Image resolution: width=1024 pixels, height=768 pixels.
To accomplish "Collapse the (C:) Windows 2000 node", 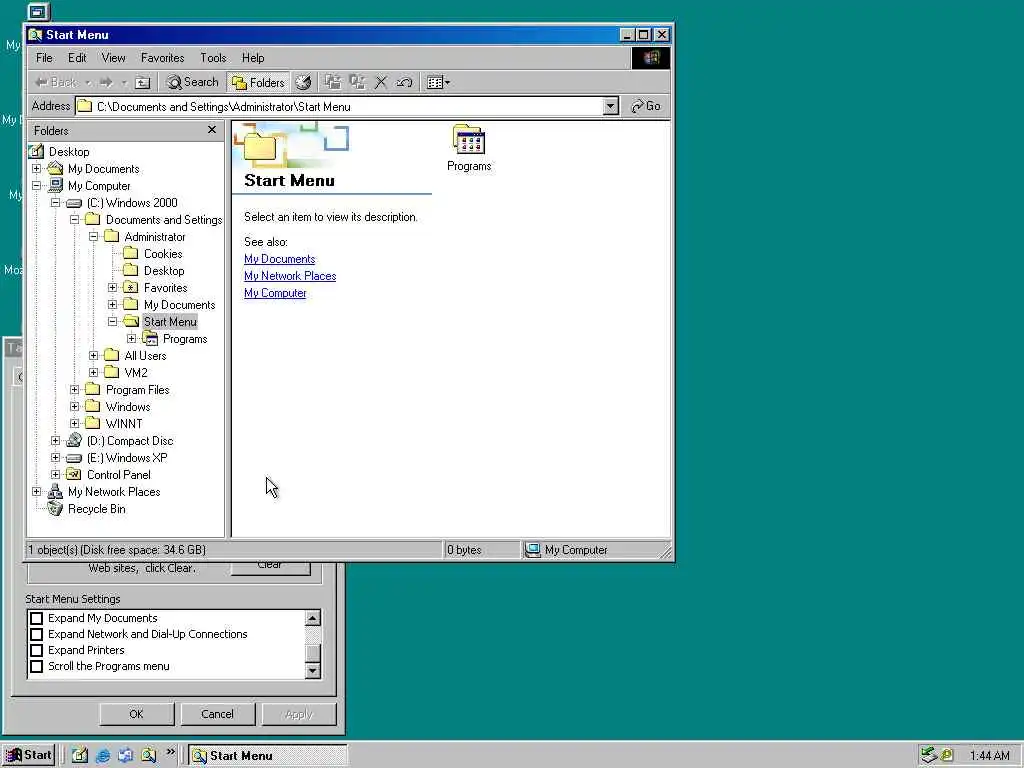I will [56, 202].
